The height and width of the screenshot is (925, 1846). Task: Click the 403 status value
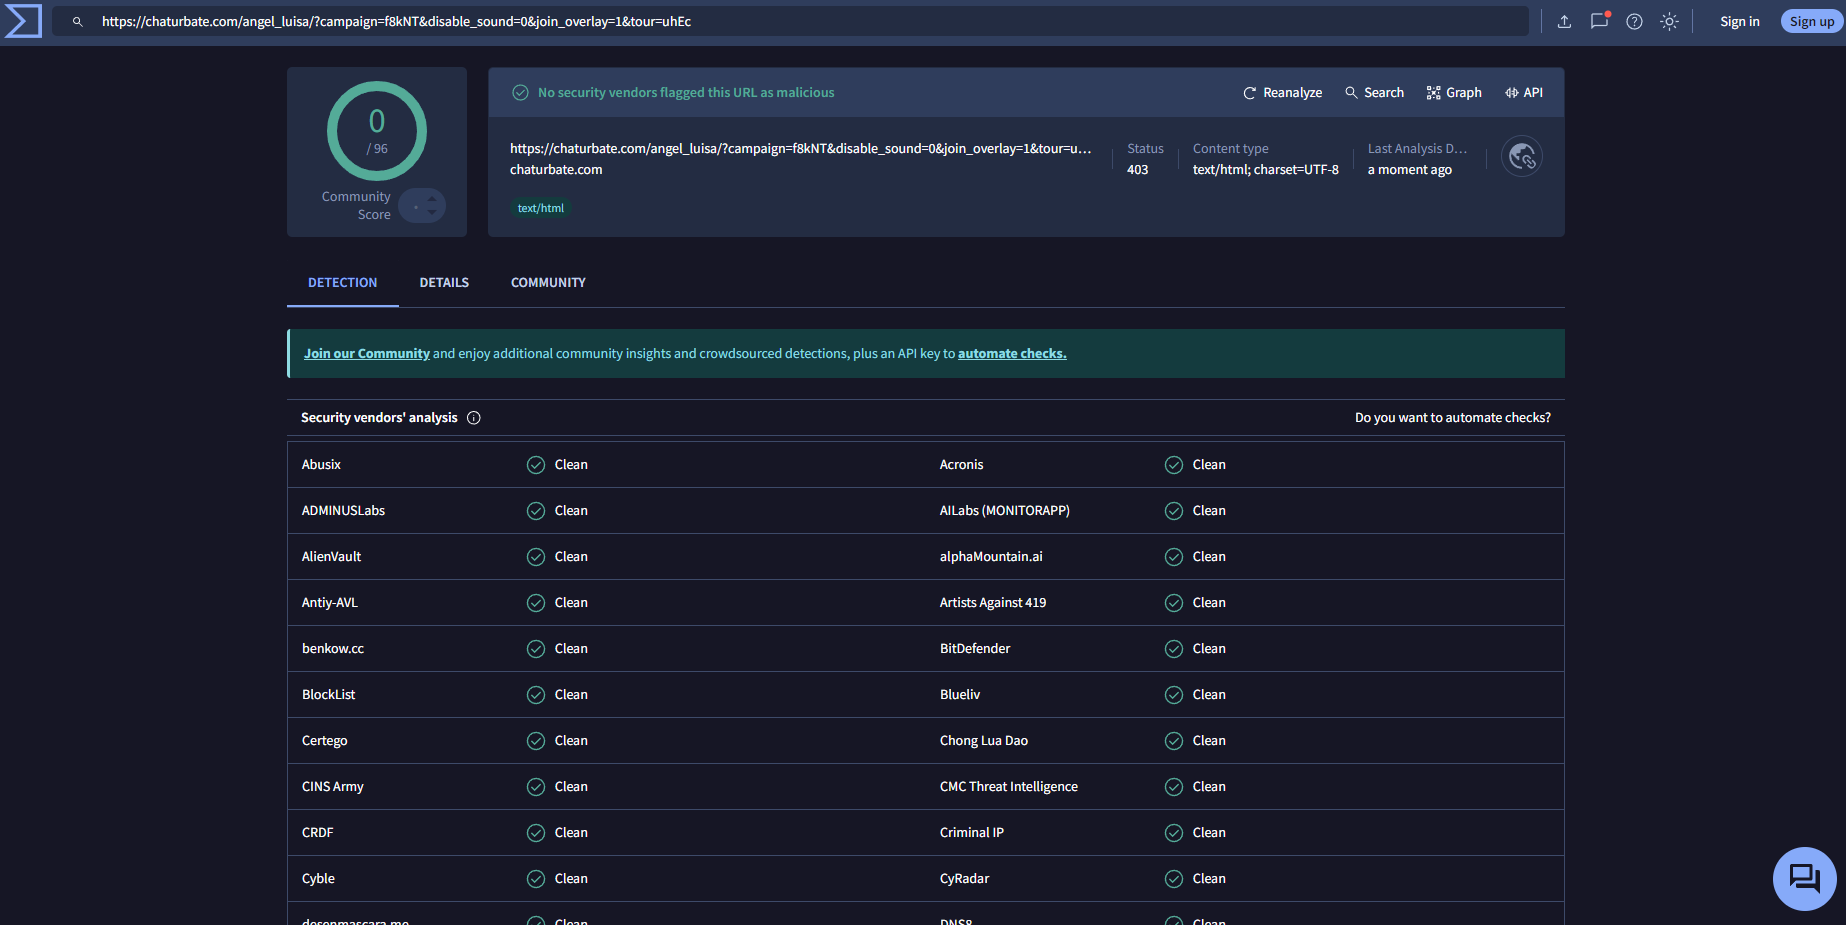coord(1137,170)
